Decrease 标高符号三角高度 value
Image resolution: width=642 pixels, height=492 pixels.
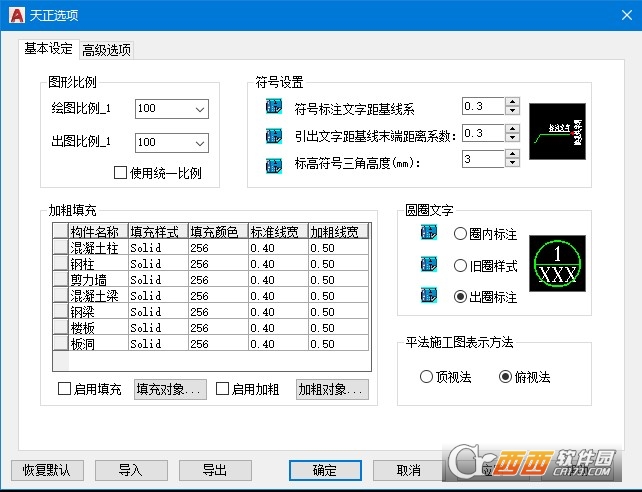coord(512,163)
